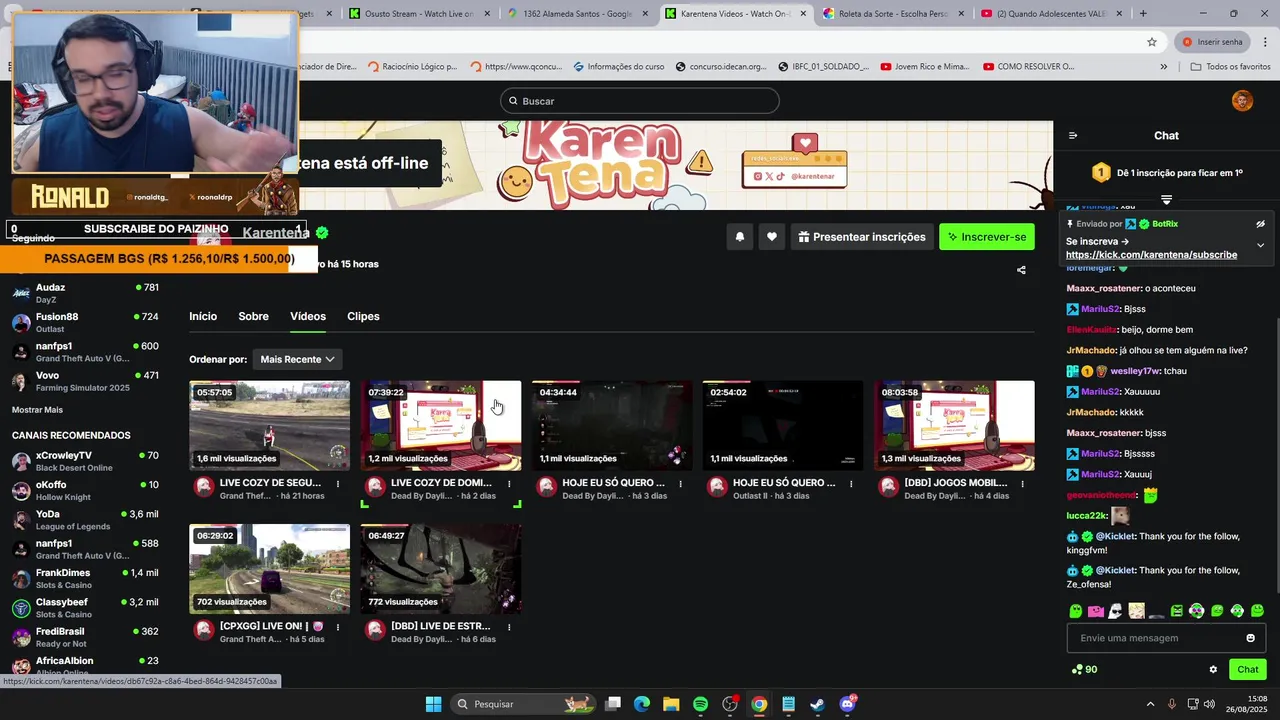
Task: Open the 04:34:44 video thumbnail
Action: click(612, 425)
